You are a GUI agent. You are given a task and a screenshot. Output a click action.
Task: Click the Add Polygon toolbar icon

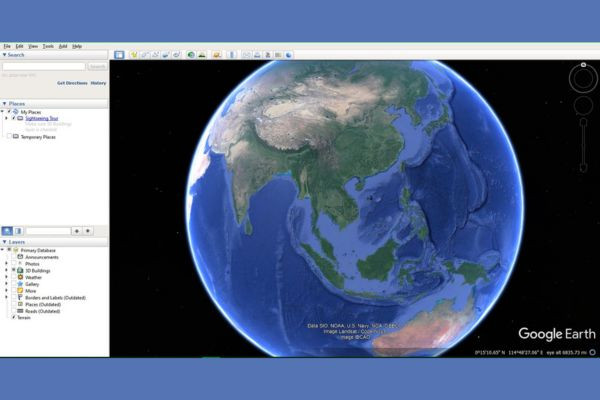click(145, 55)
